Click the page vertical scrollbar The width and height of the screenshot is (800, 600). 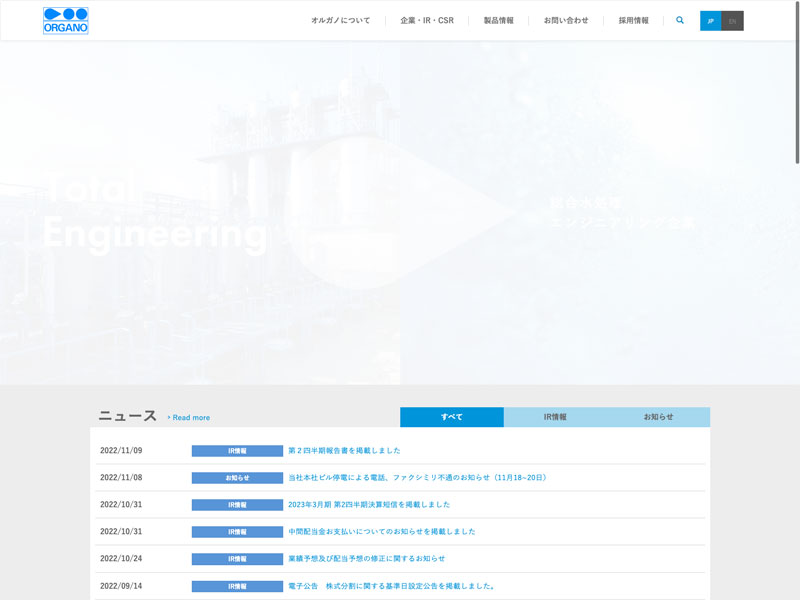796,100
